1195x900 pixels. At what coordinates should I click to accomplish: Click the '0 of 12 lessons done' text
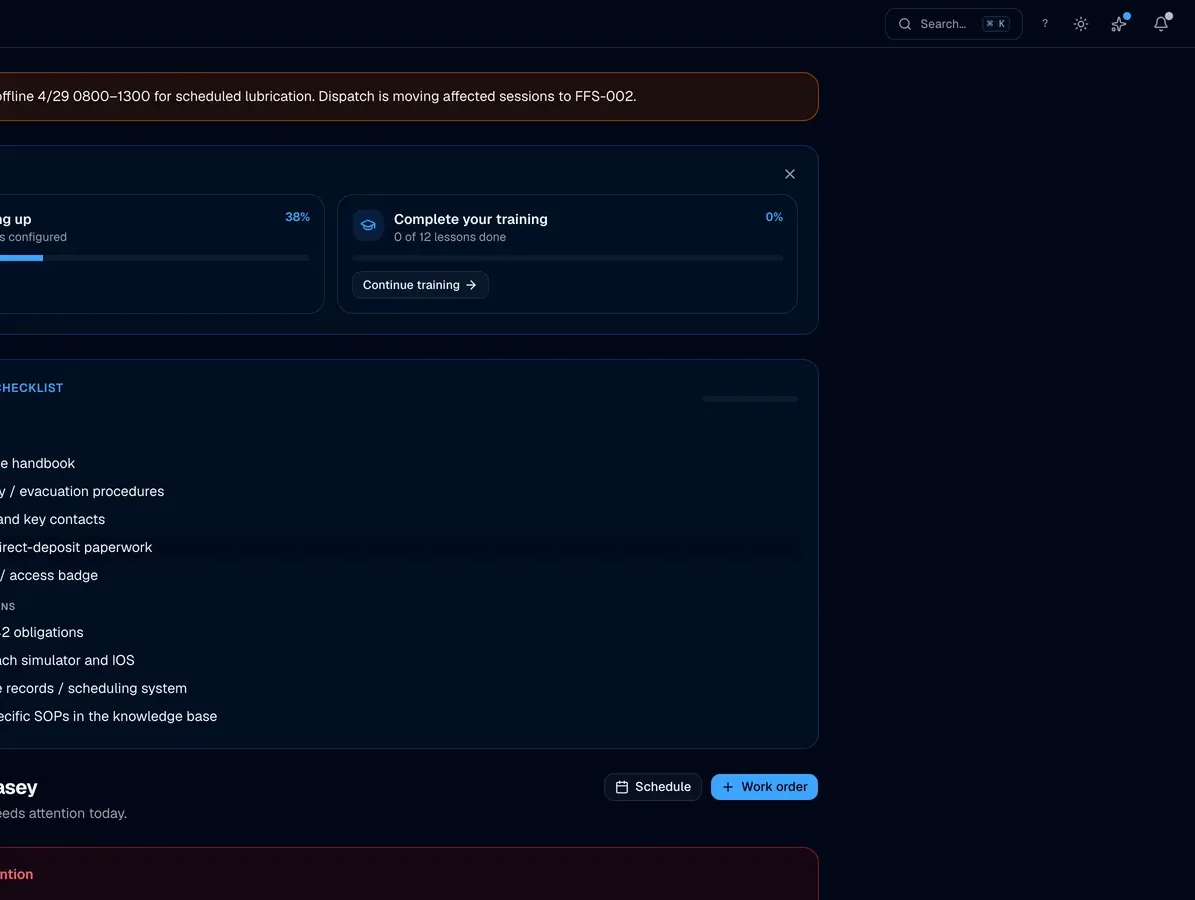450,237
